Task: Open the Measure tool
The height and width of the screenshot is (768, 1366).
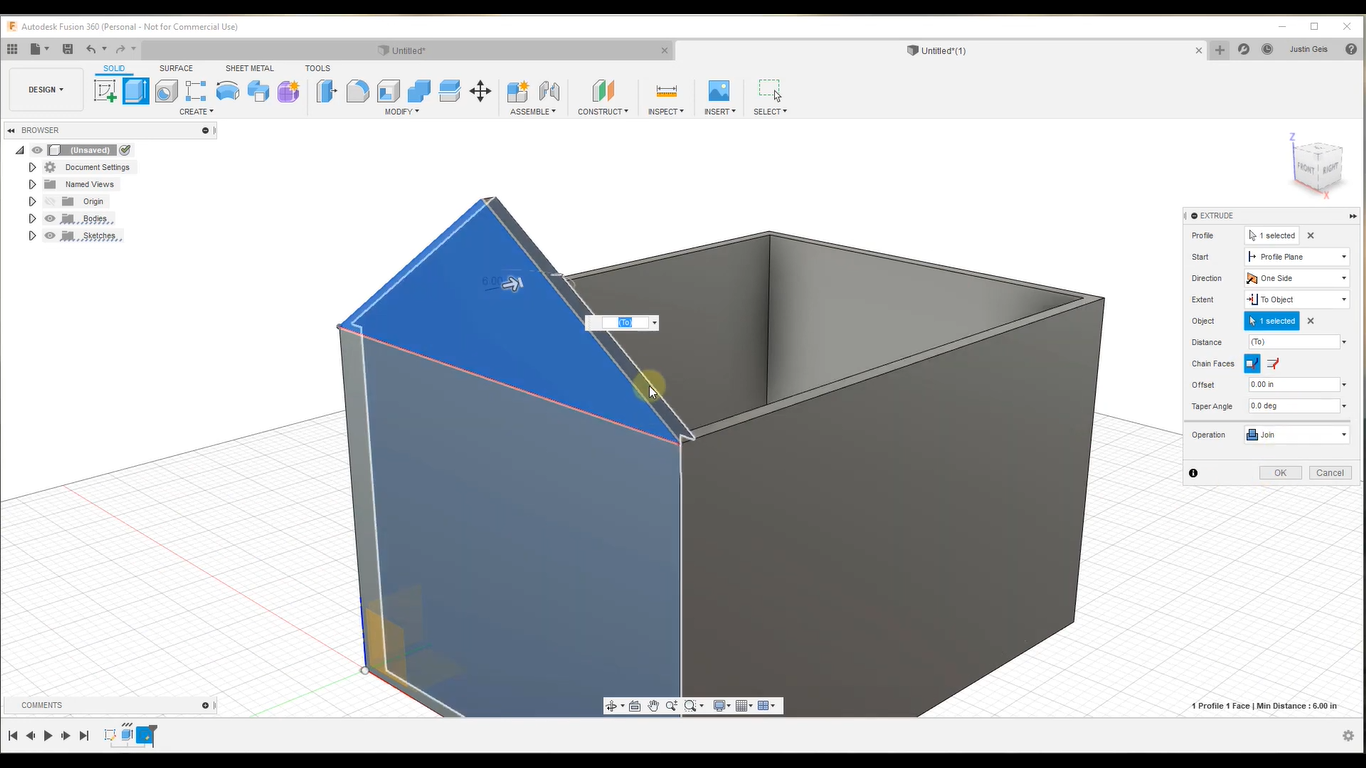Action: point(666,91)
